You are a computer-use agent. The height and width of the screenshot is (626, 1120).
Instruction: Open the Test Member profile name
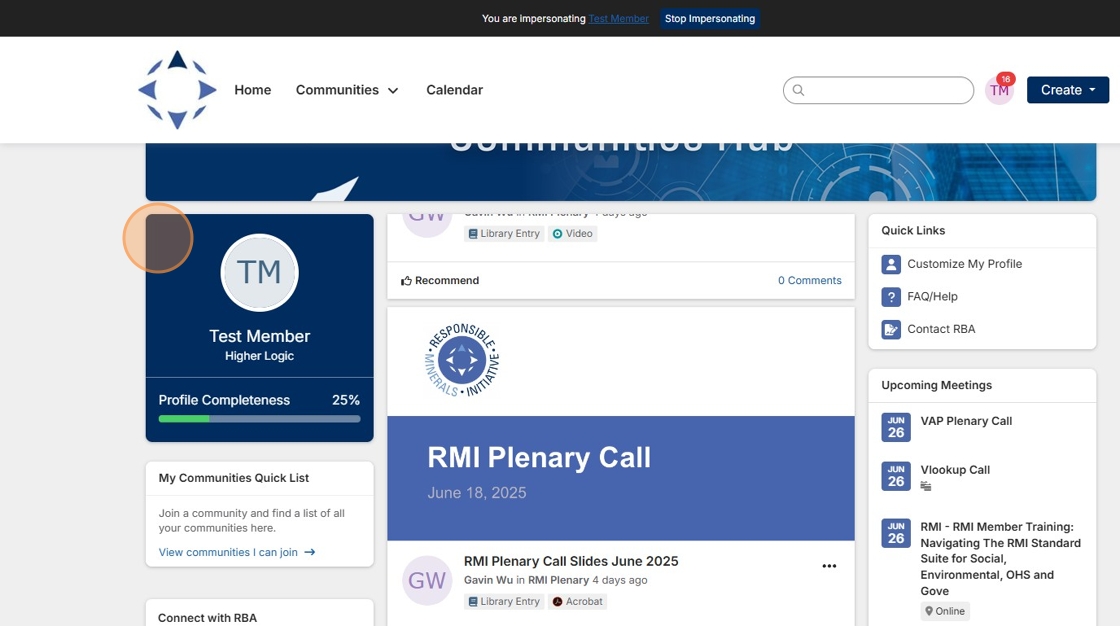[259, 336]
